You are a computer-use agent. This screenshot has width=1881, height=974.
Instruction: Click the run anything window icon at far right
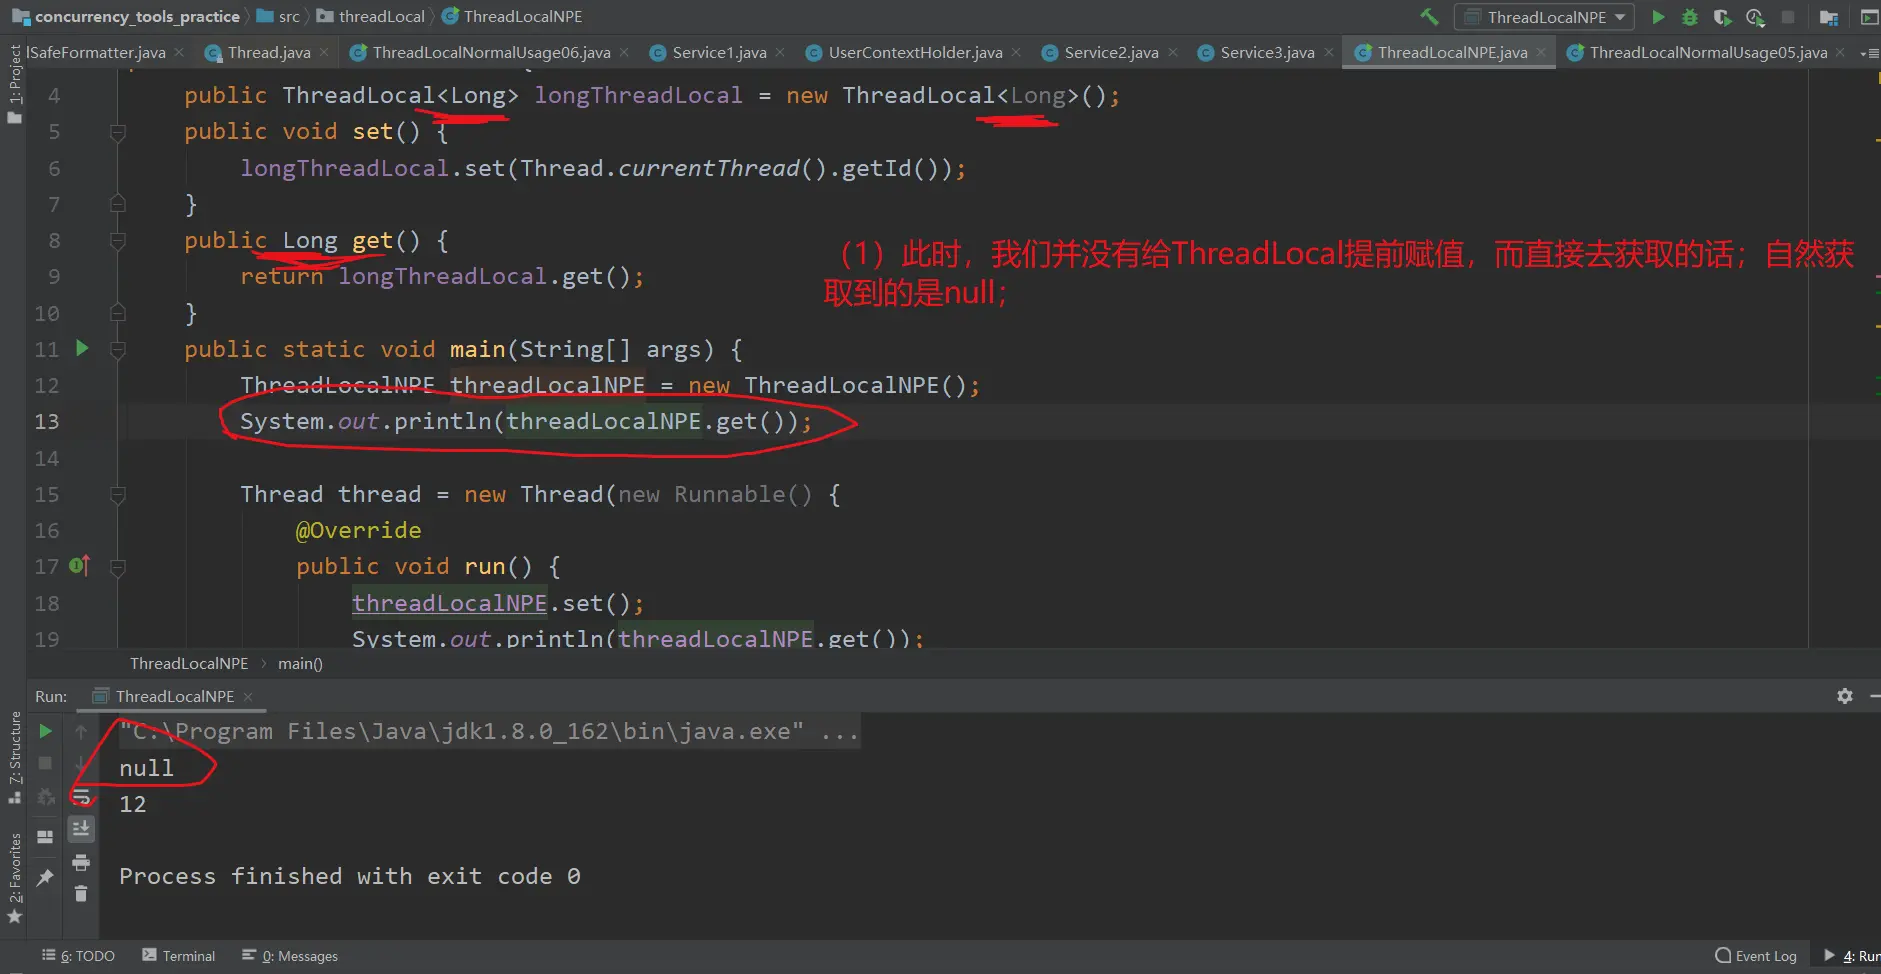1868,17
